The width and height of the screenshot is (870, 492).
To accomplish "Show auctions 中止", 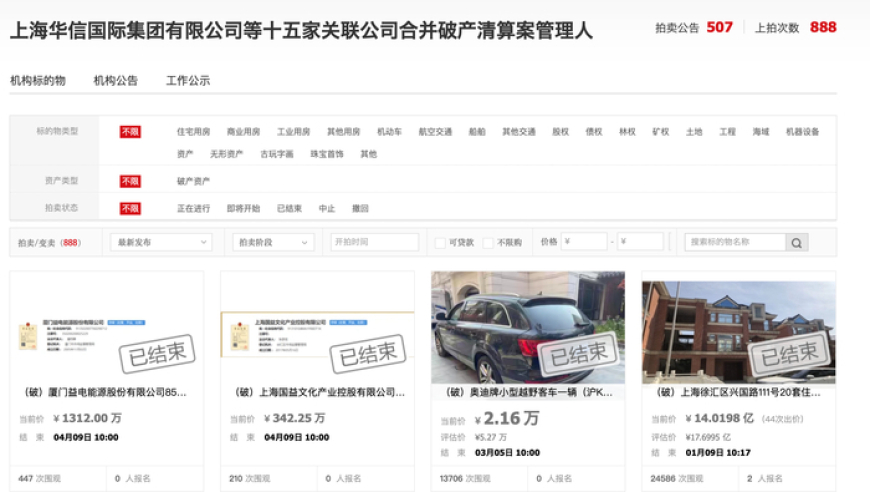I will point(327,209).
